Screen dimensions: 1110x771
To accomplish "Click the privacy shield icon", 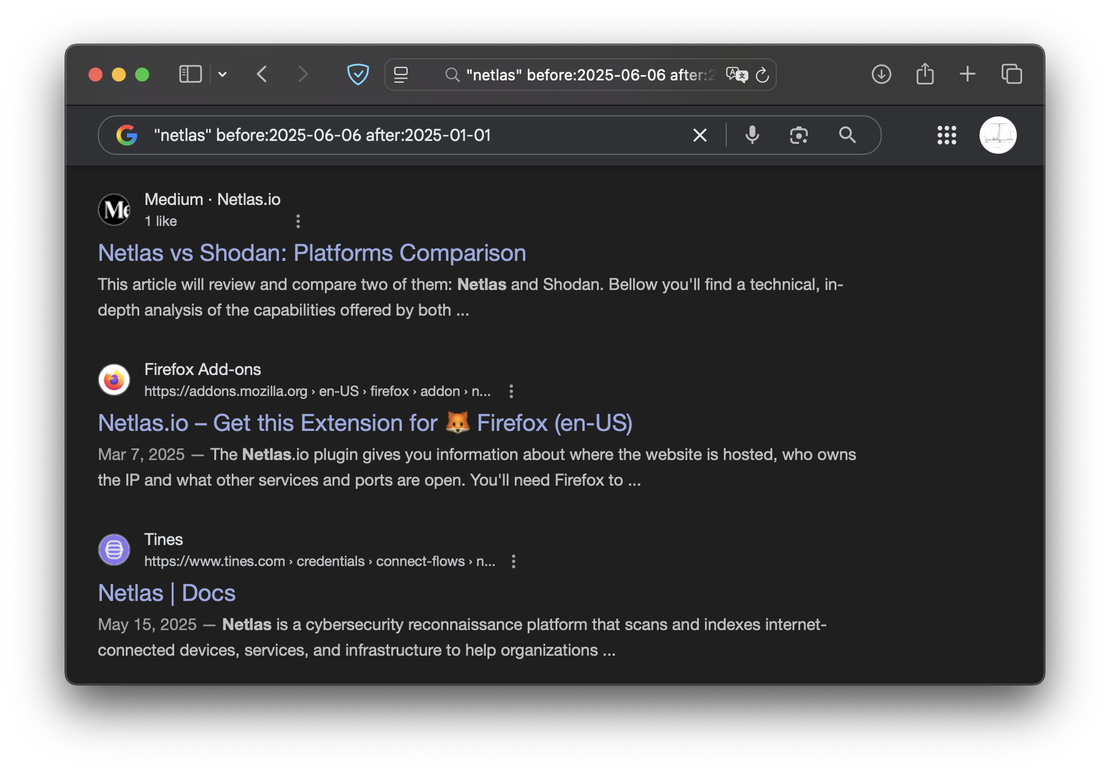I will (358, 74).
